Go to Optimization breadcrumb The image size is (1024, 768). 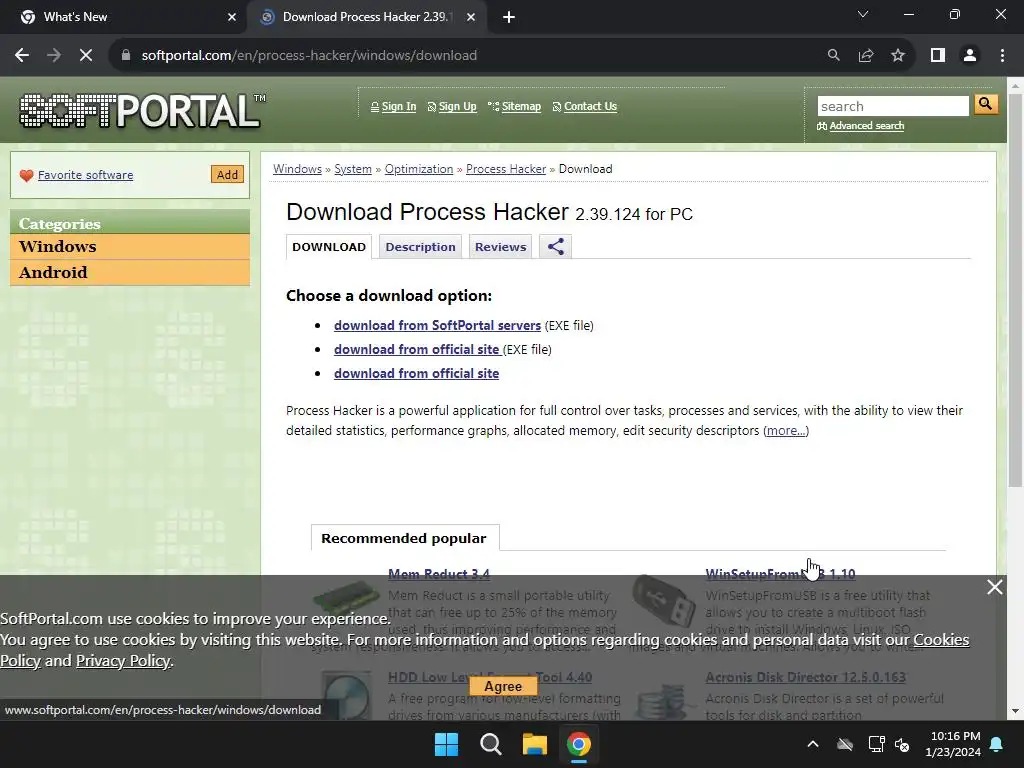[419, 169]
